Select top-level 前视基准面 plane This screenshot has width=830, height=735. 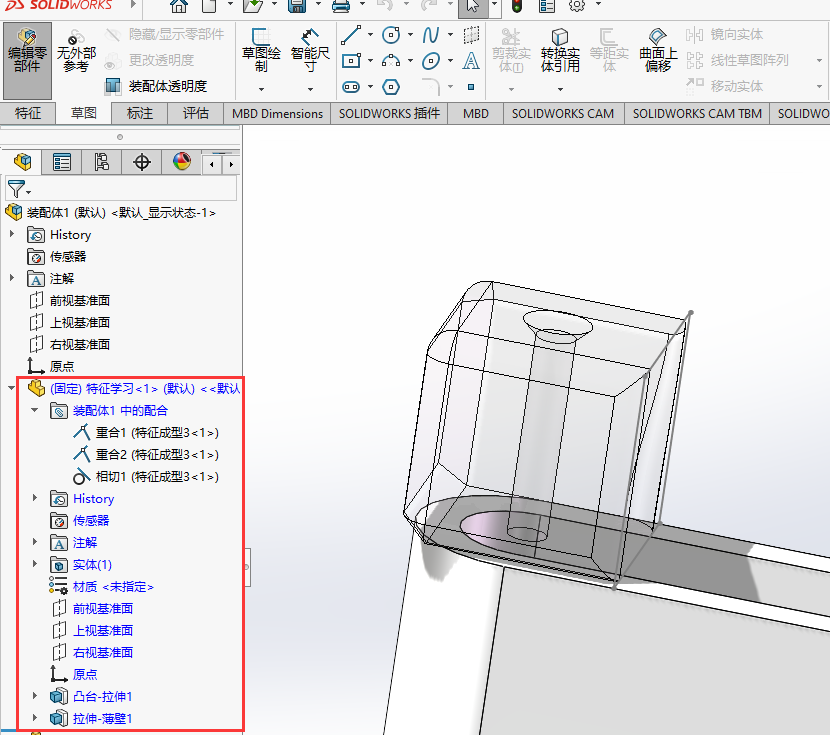(69, 301)
